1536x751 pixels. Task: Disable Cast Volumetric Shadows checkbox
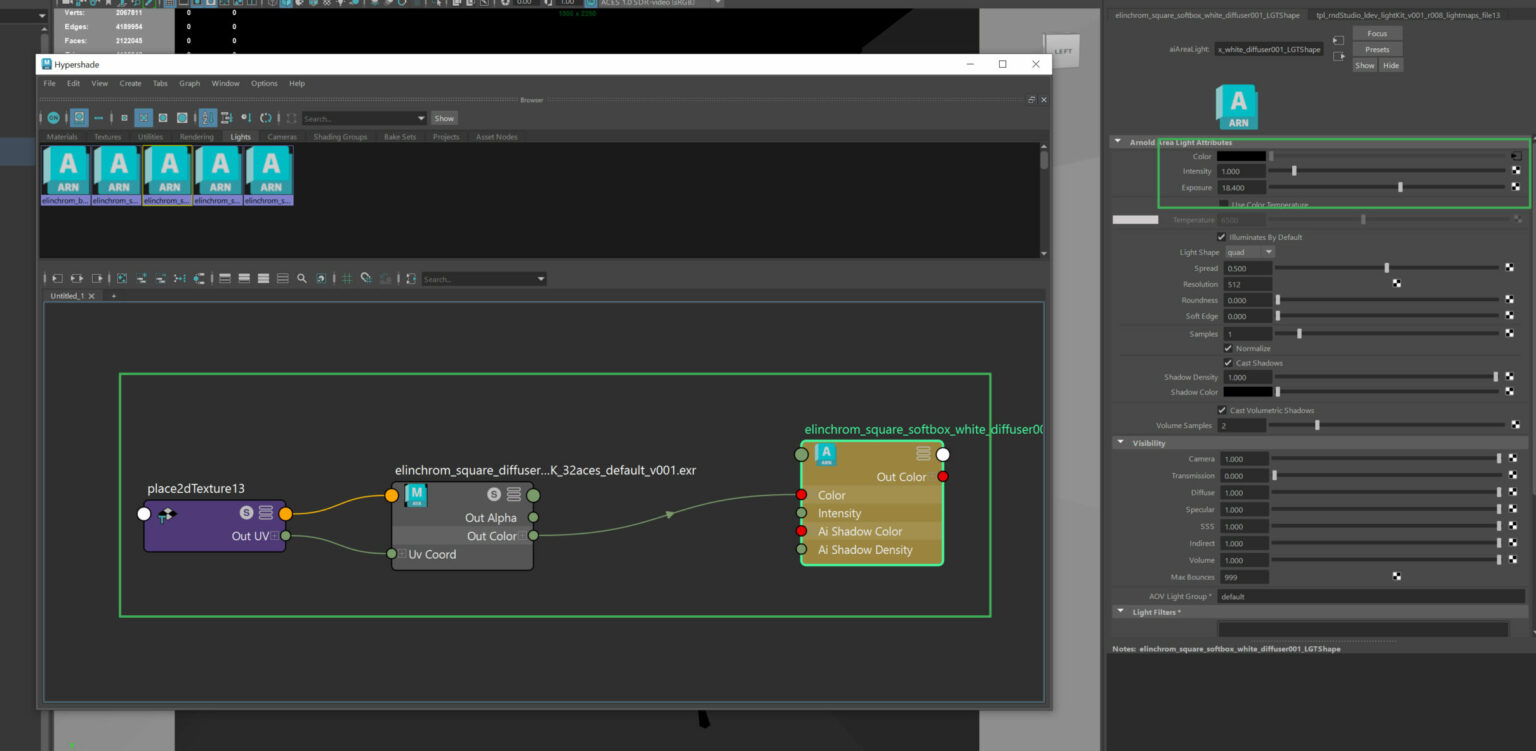1221,410
